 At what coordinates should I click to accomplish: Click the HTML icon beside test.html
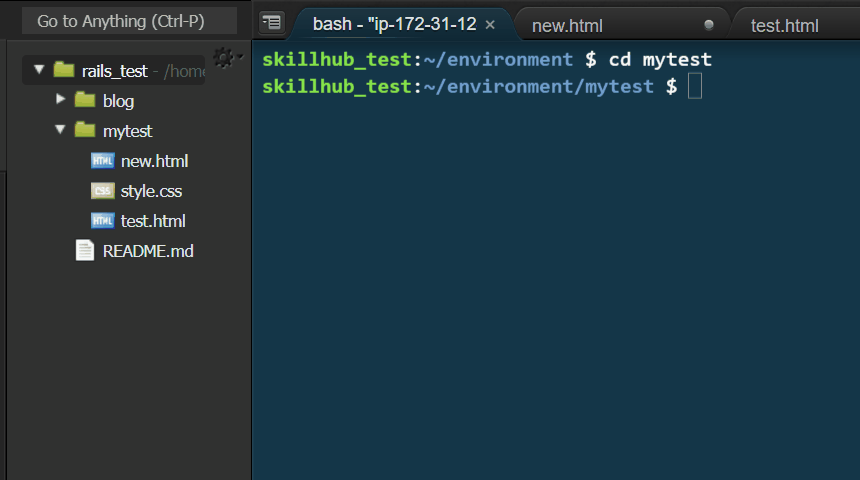(103, 221)
